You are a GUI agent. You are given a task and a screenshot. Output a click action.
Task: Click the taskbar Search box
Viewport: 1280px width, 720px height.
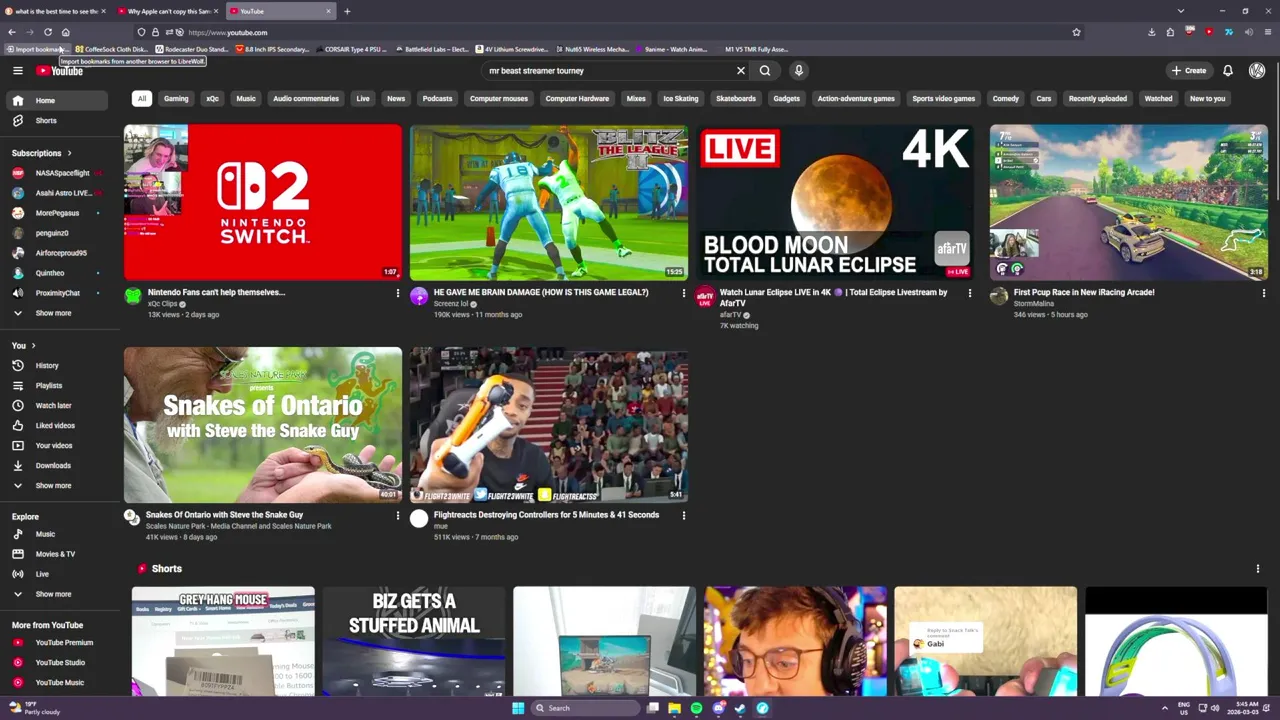585,708
